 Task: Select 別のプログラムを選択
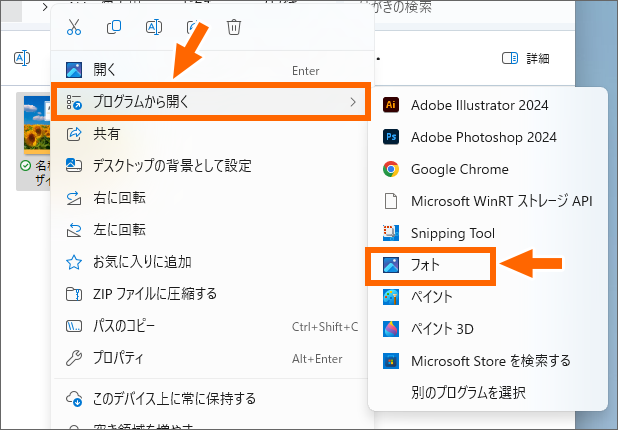pos(488,393)
